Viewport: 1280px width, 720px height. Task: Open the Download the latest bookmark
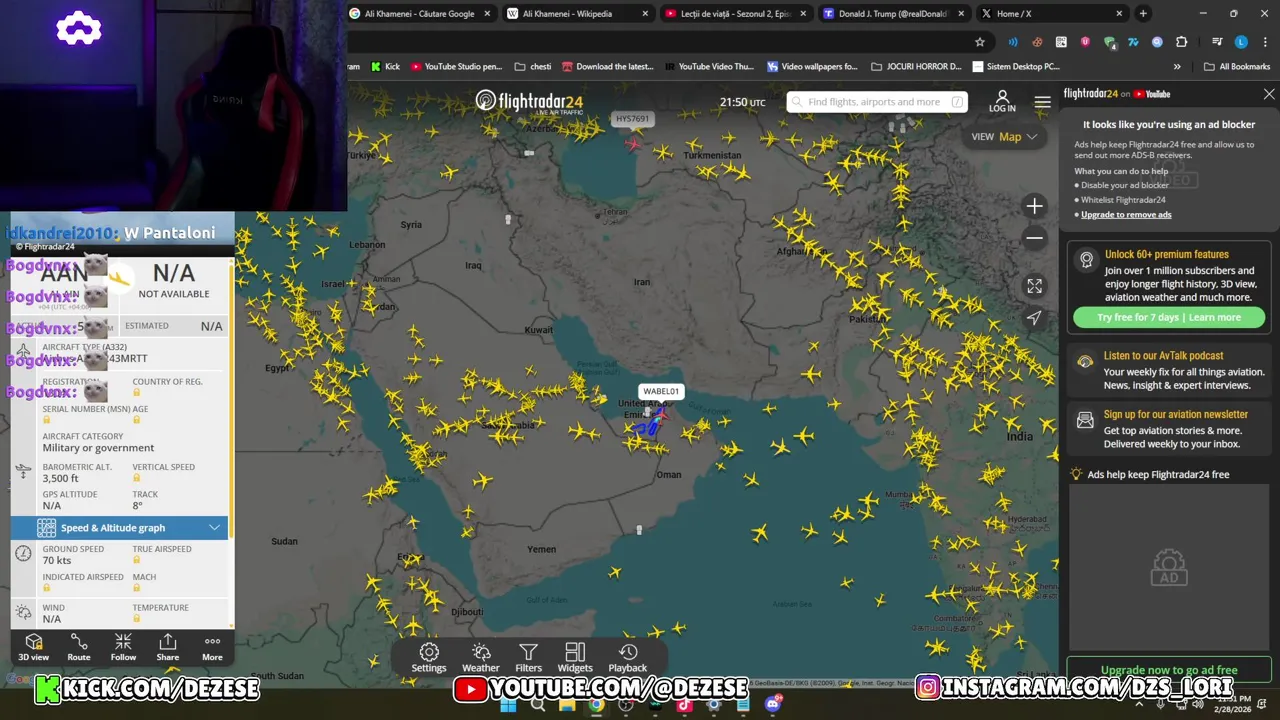[x=608, y=67]
